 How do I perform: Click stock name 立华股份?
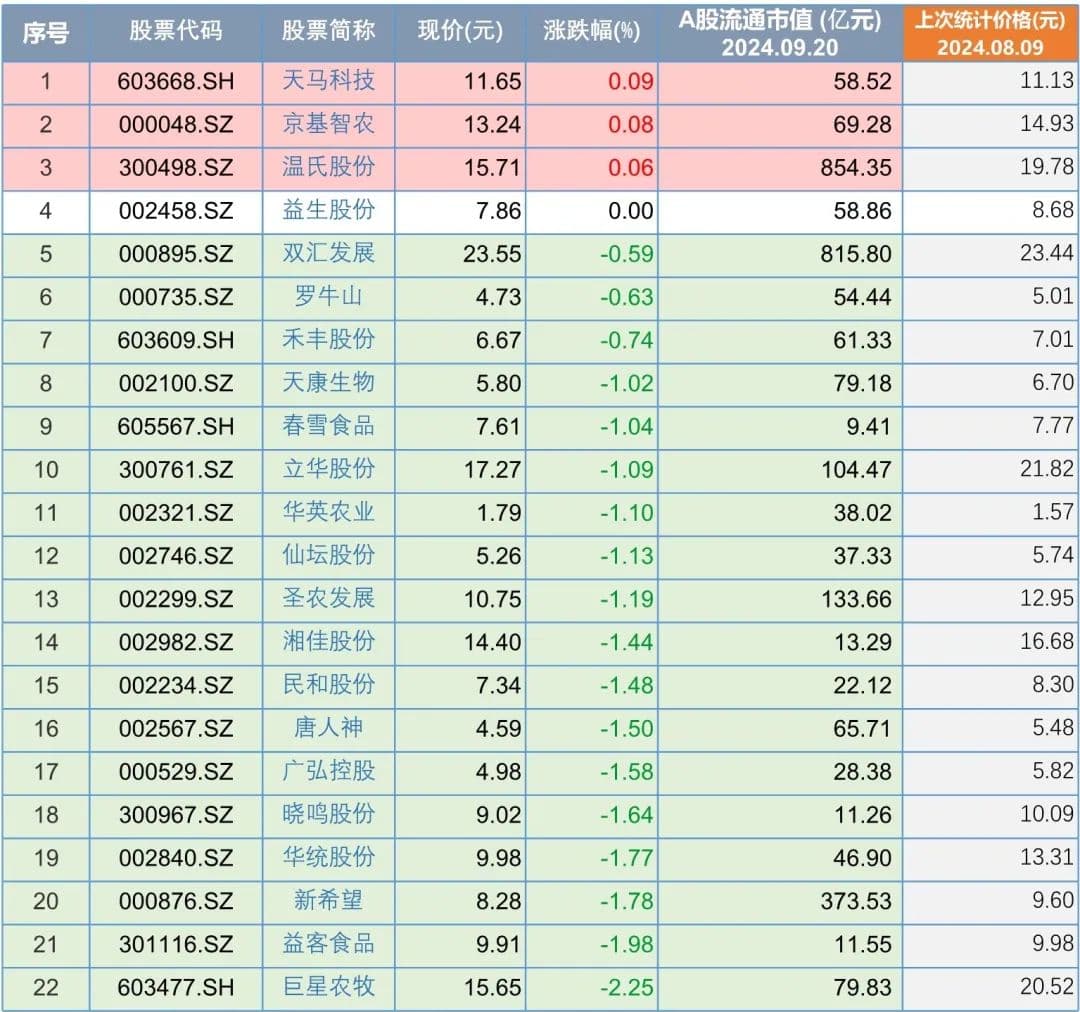(x=329, y=469)
